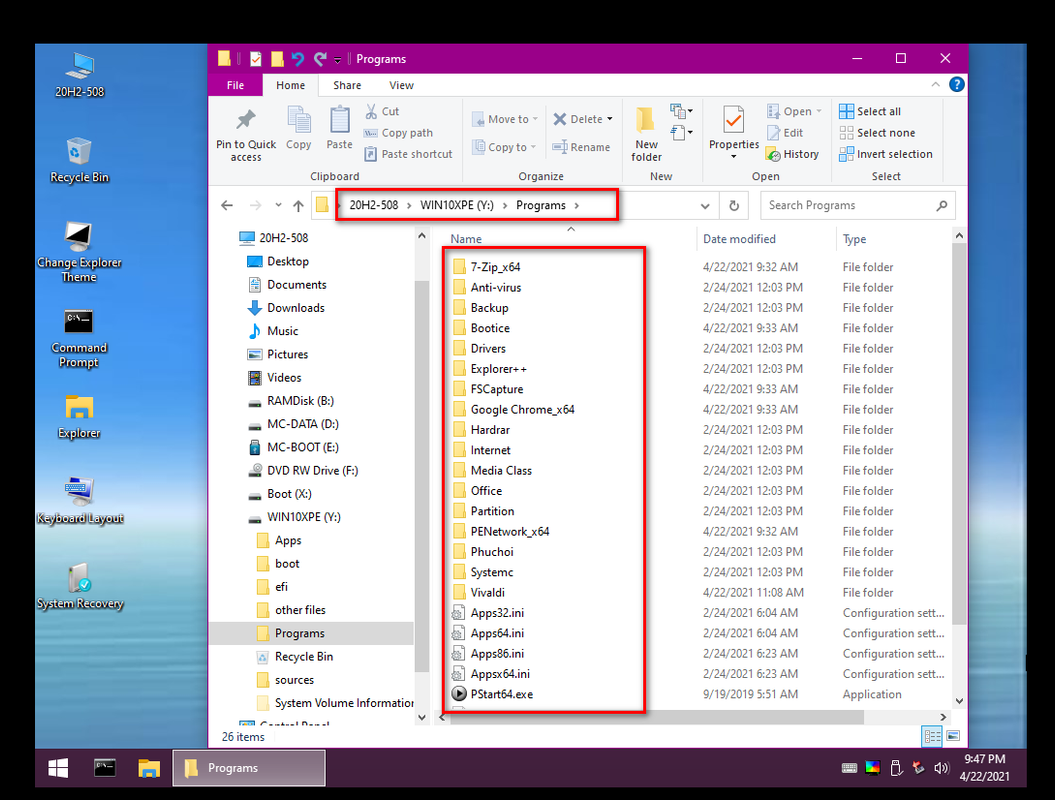The height and width of the screenshot is (800, 1055).
Task: Click the Copy path command
Action: (x=398, y=133)
